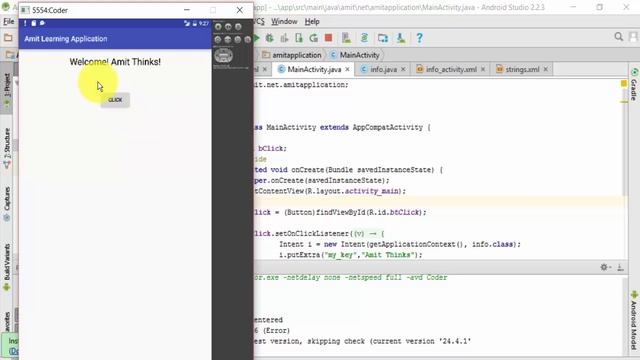Open the Window menu
The height and width of the screenshot is (360, 640).
284,21
